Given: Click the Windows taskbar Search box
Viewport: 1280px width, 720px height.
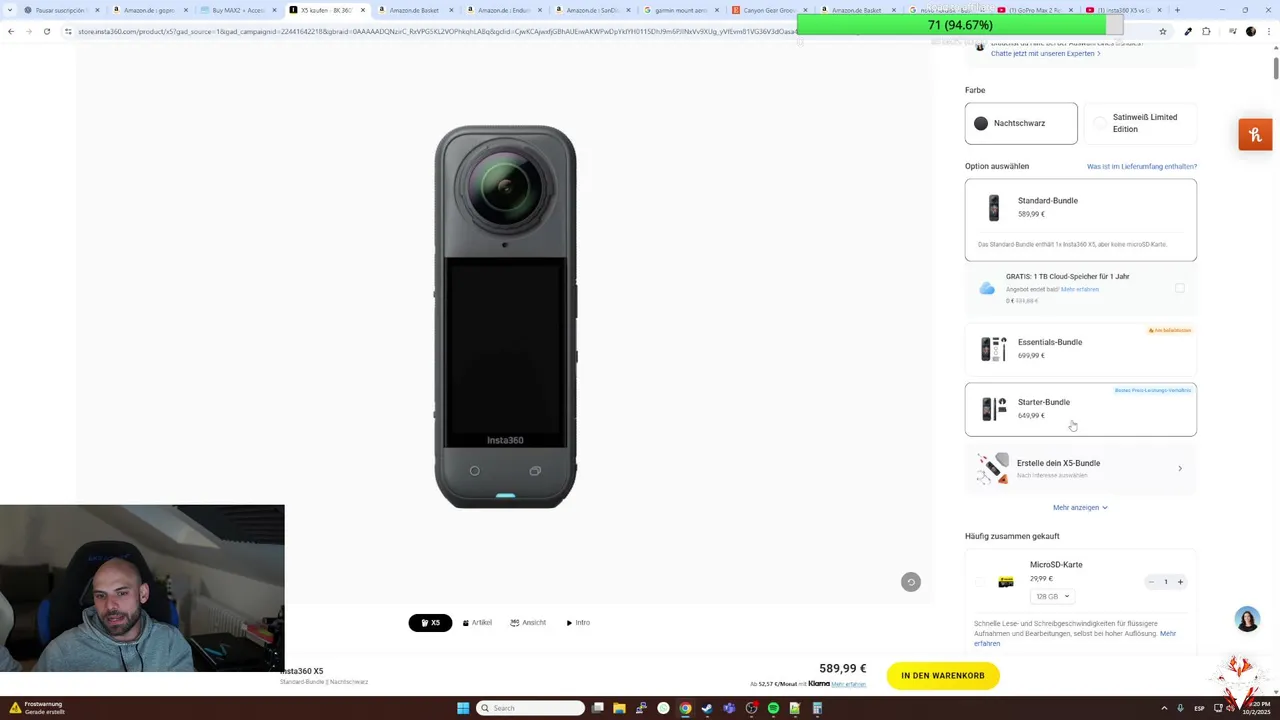Looking at the screenshot, I should pos(530,708).
